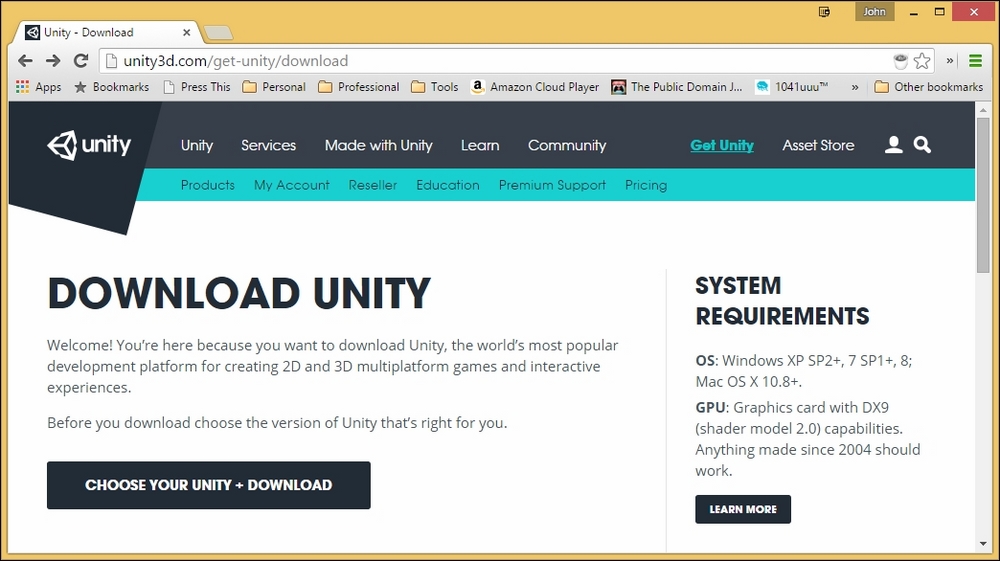
Task: Open the Unity nav menu item
Action: coord(197,145)
